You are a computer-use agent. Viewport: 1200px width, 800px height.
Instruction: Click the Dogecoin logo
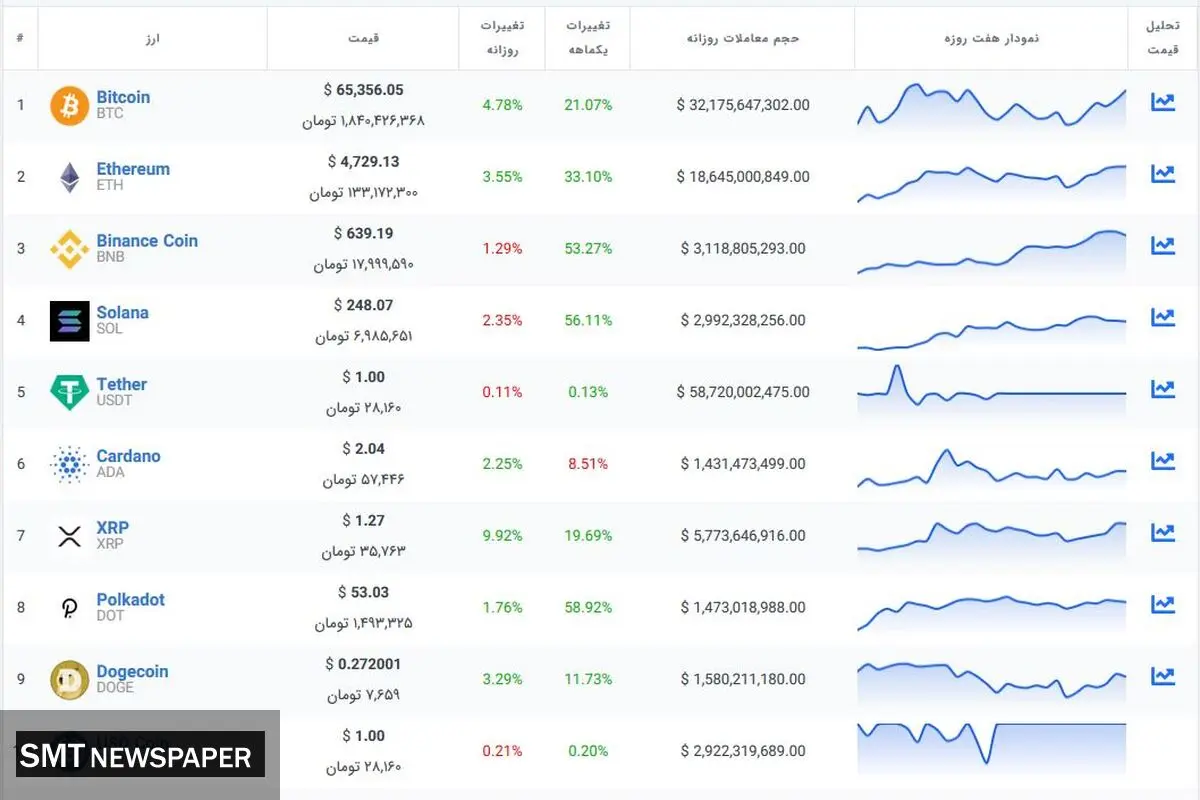click(69, 680)
